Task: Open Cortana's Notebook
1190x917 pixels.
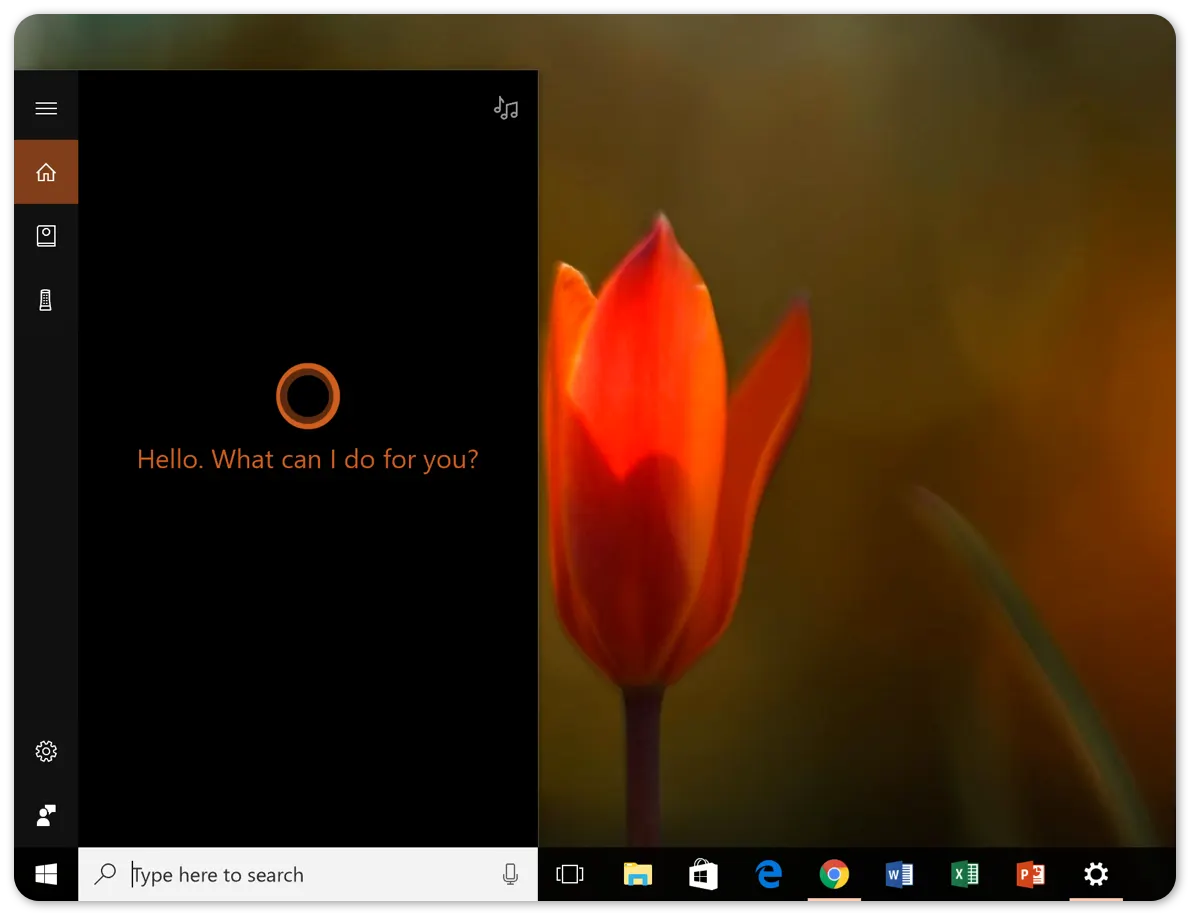Action: click(46, 235)
